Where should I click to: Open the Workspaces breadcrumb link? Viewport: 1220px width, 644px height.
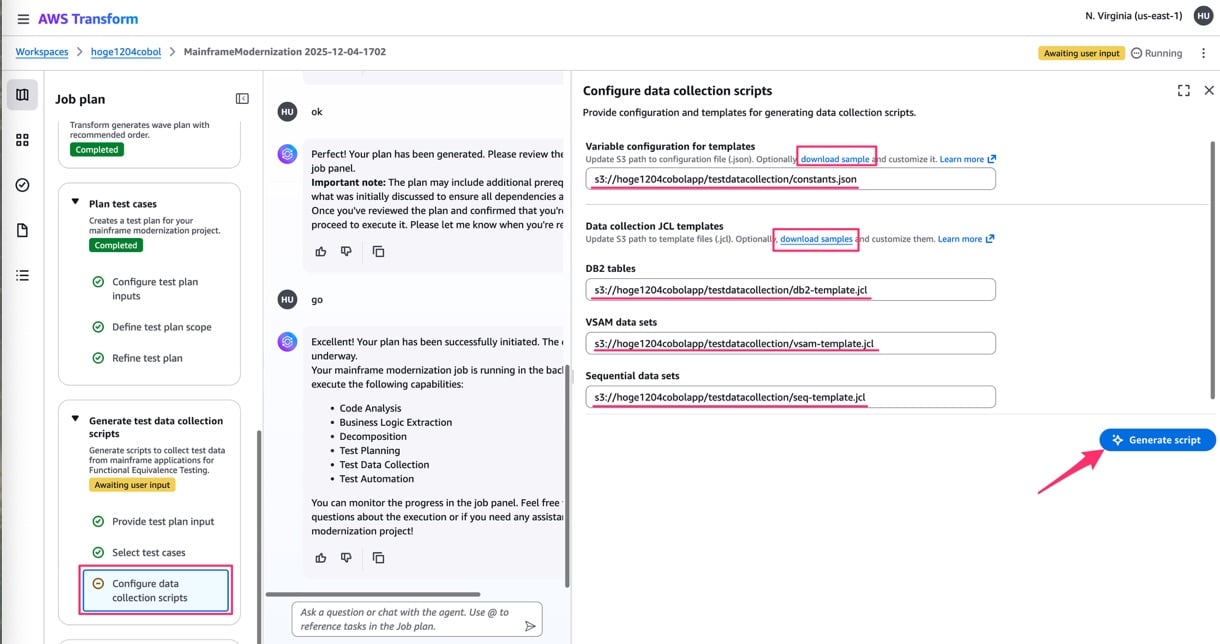pos(42,52)
